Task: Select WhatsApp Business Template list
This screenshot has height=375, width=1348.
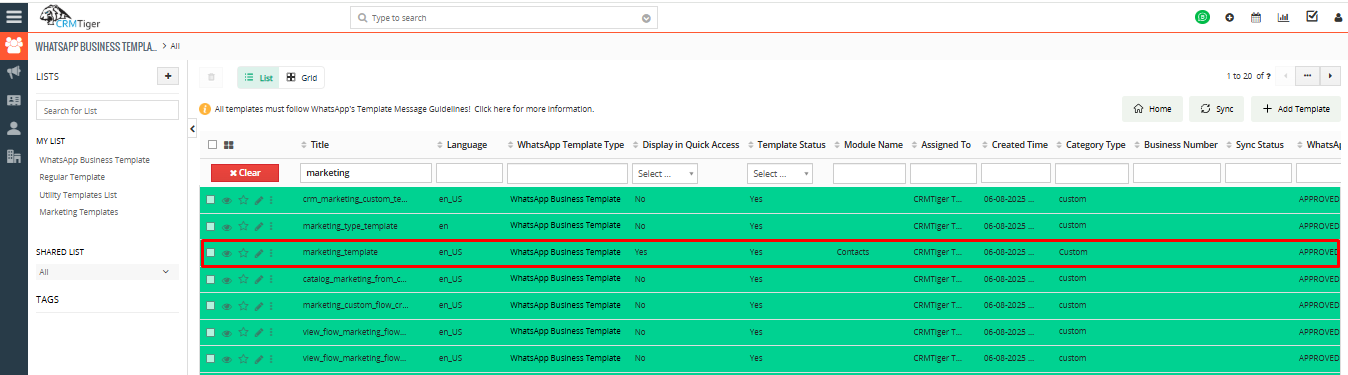Action: tap(94, 160)
